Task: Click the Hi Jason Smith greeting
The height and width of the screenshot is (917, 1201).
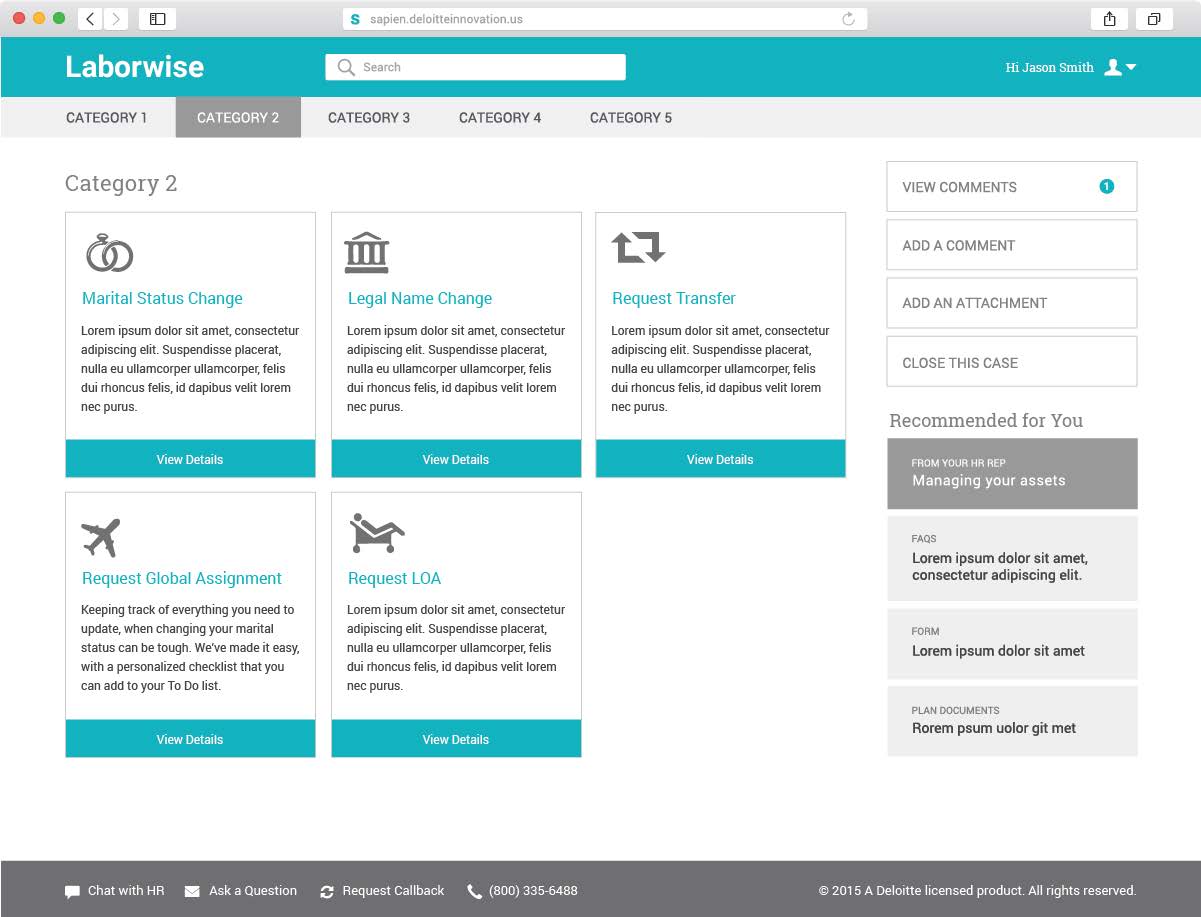Action: point(1050,68)
